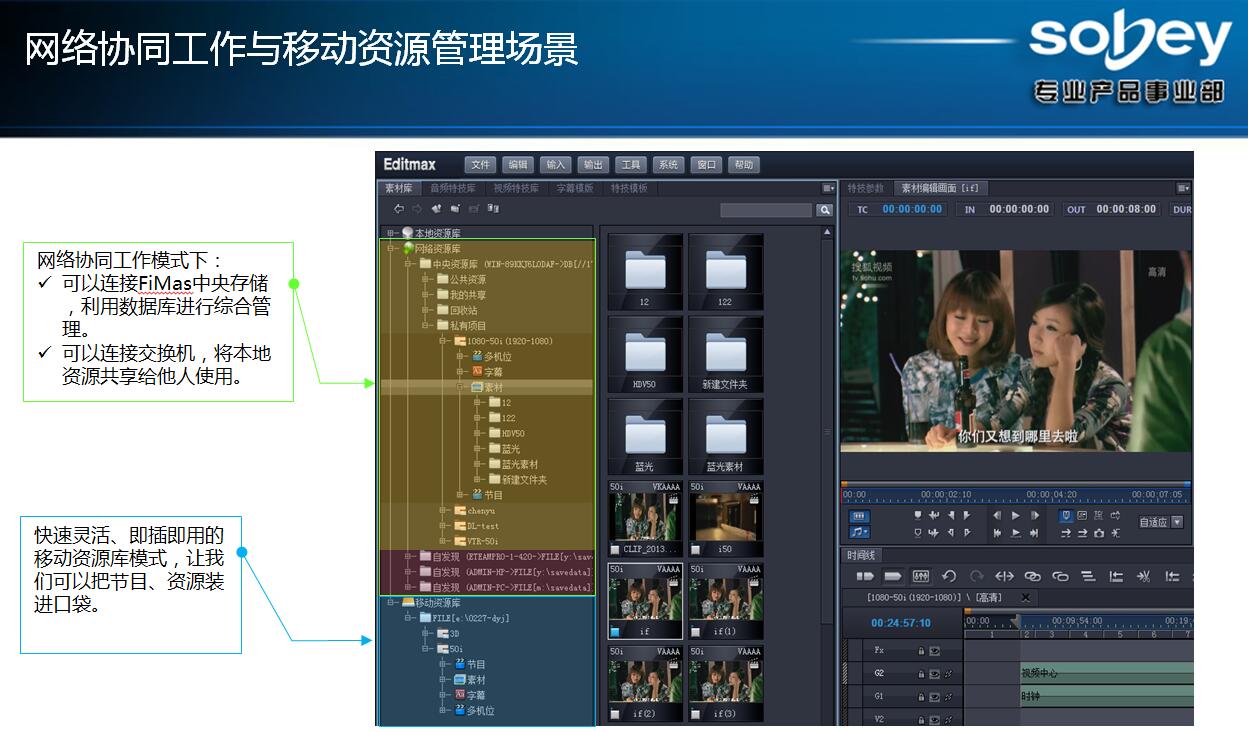Click the preview scrub ruler at 00:00:04:20
Viewport: 1248px width, 732px height.
[1050, 495]
